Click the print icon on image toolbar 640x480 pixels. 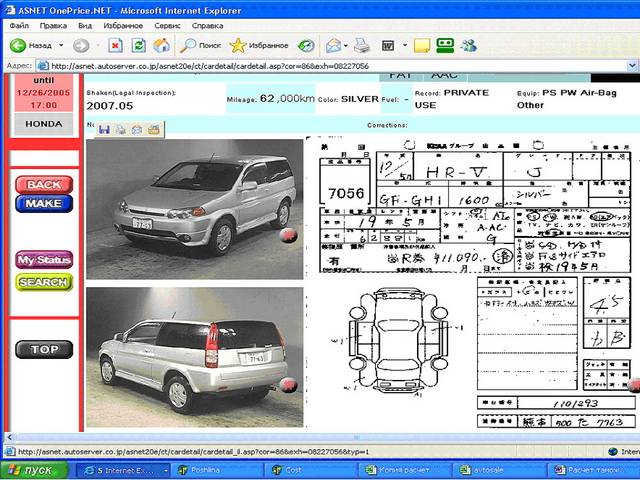coord(120,130)
